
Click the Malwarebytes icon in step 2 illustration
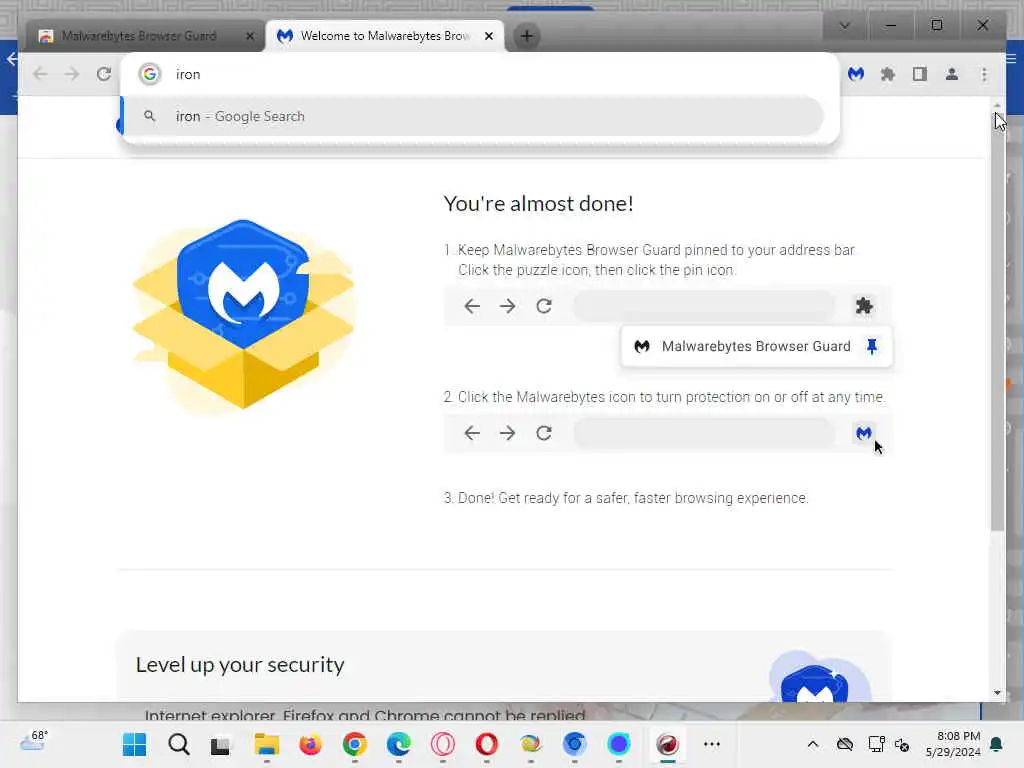pos(863,433)
